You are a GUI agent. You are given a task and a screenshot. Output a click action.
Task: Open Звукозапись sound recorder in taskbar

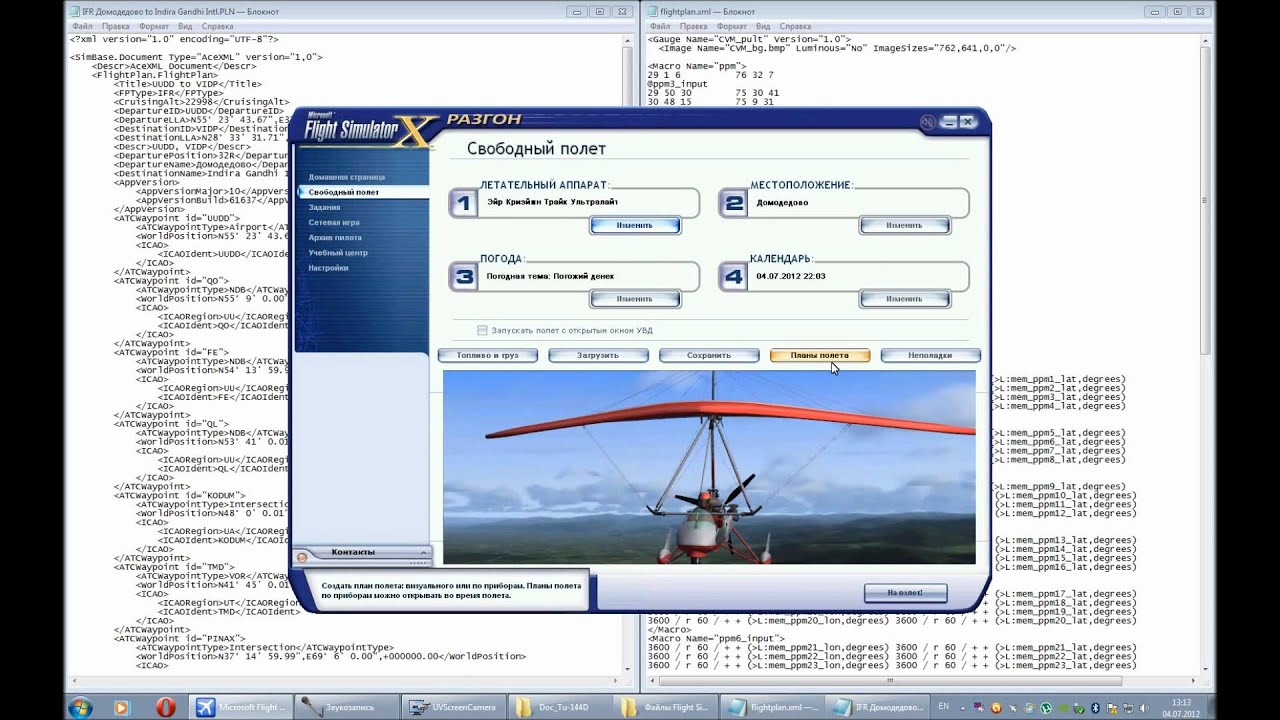348,707
